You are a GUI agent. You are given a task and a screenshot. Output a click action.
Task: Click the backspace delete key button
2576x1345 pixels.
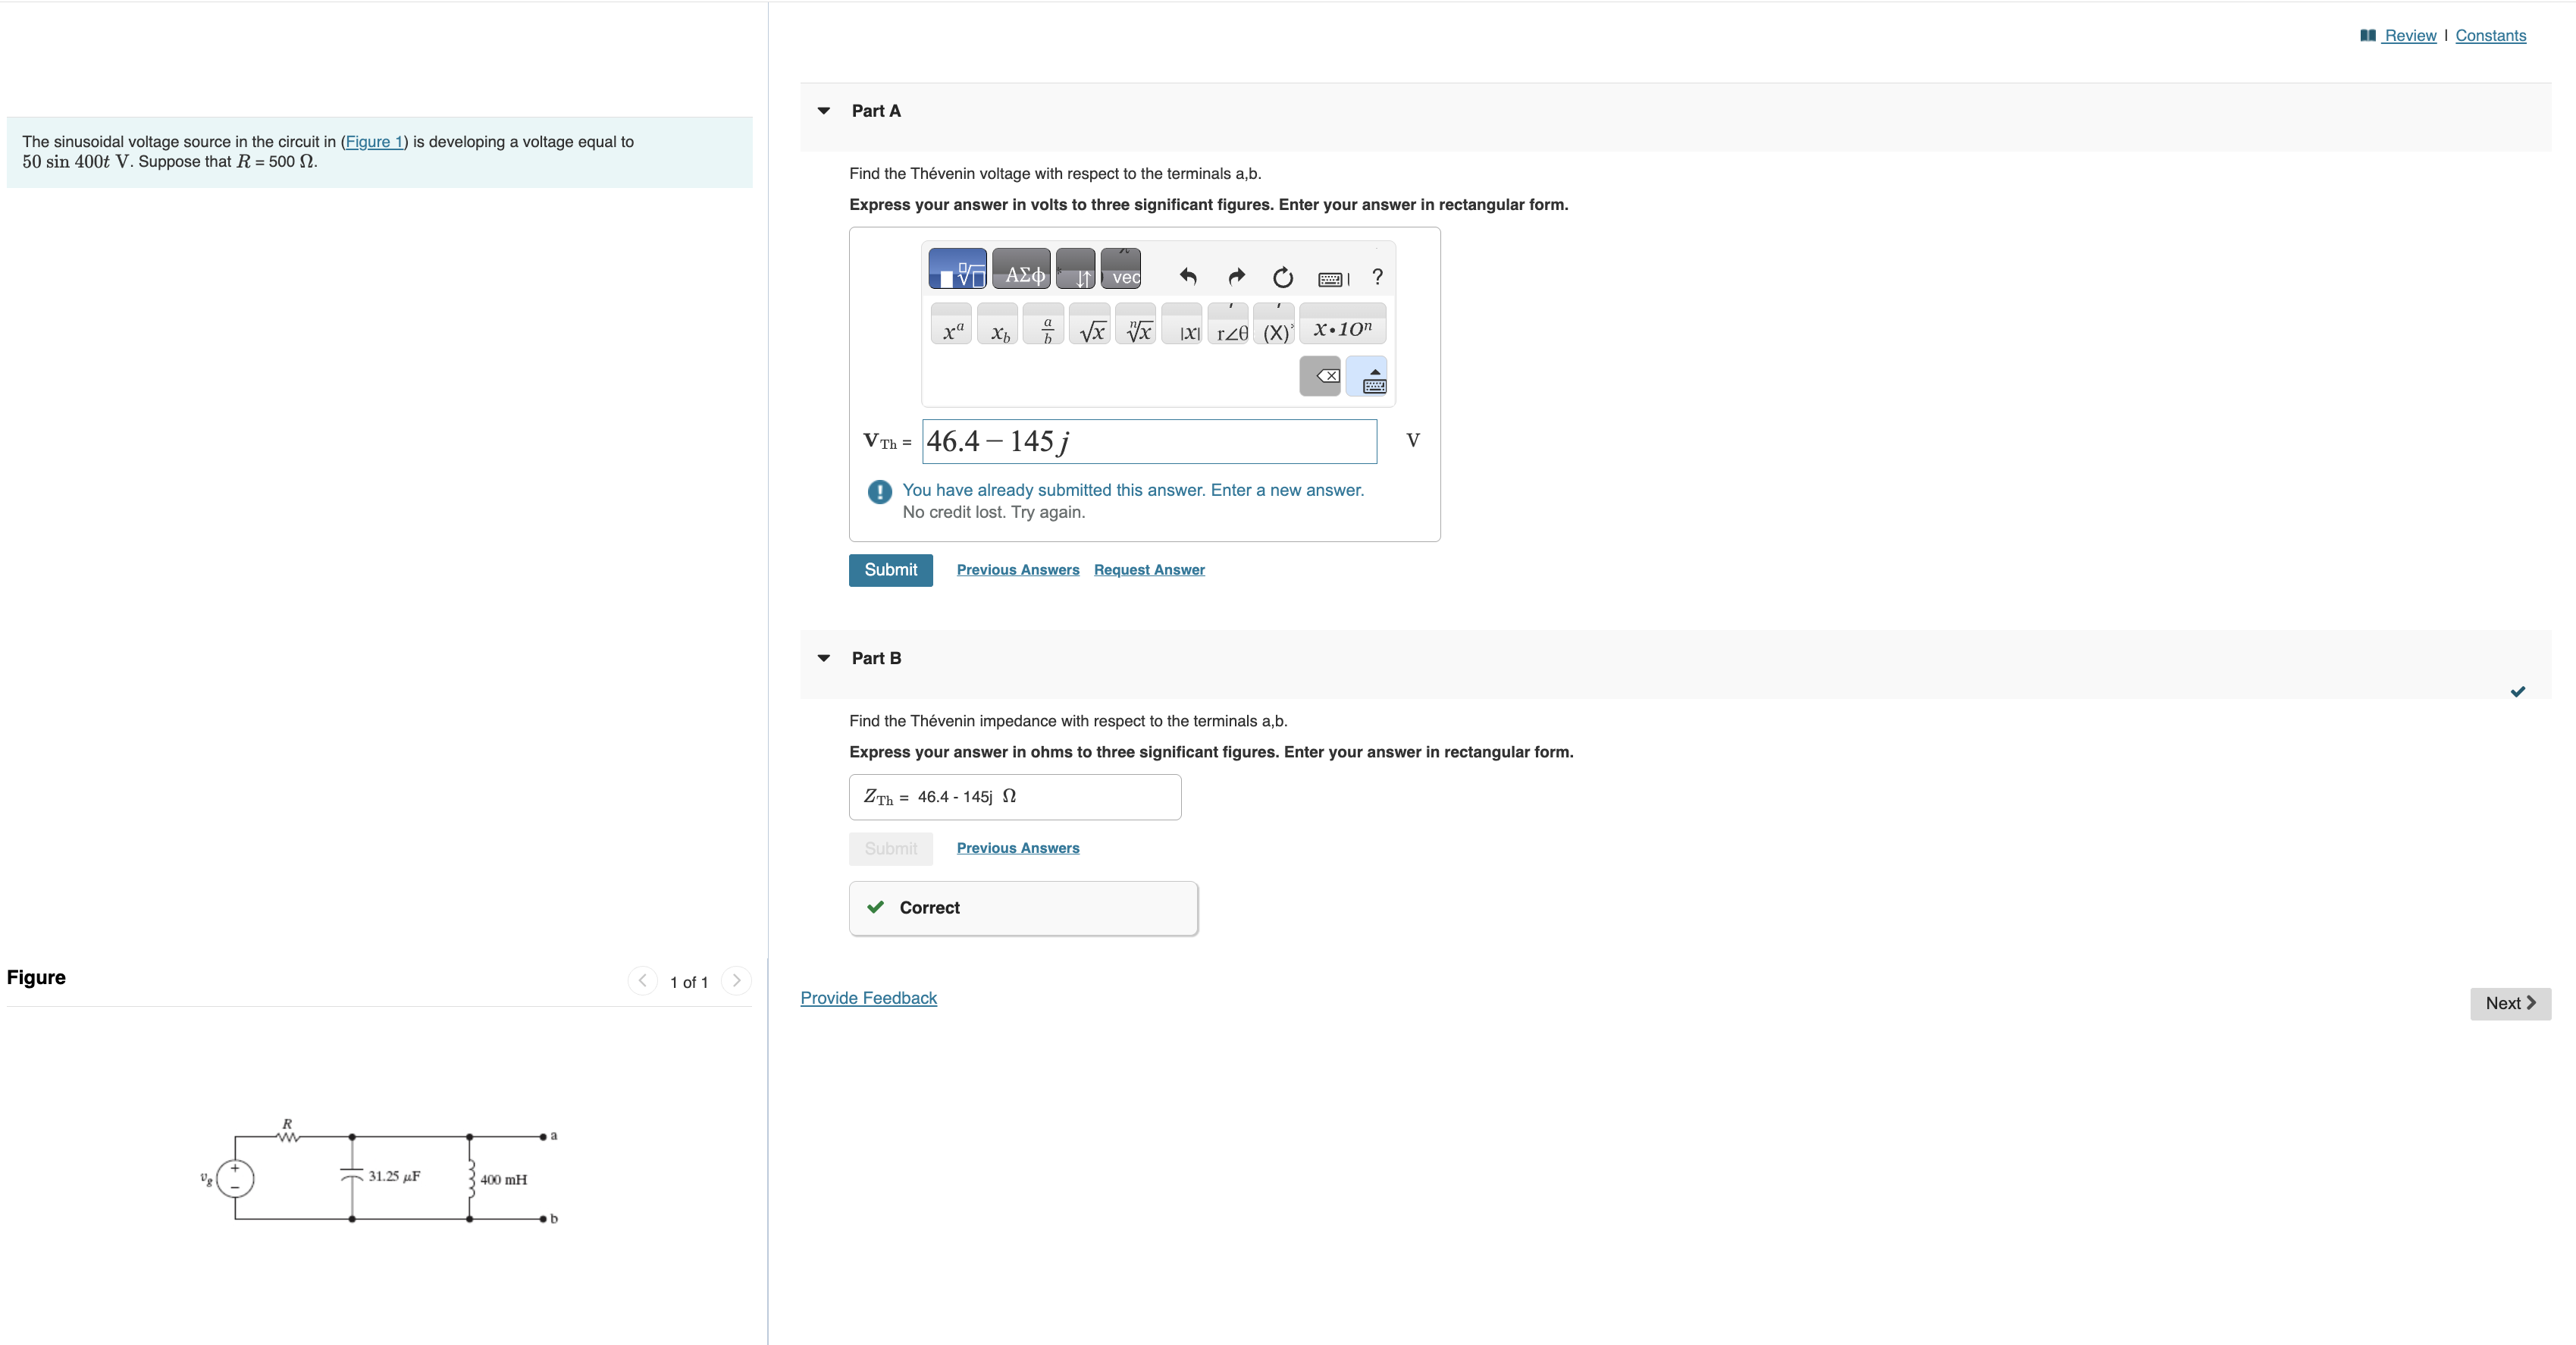[1320, 376]
